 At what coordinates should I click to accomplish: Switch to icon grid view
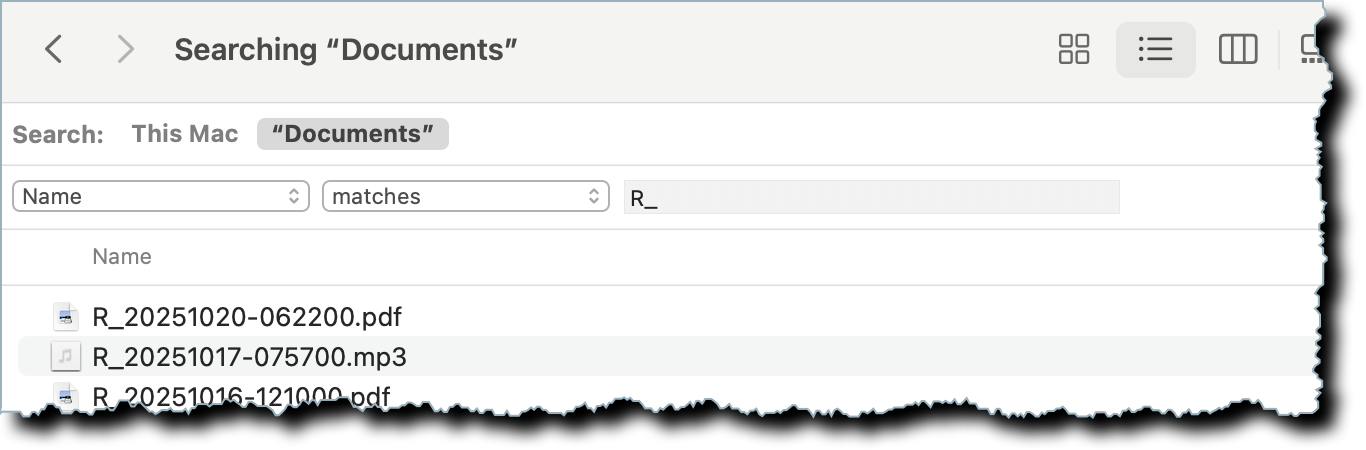point(1073,49)
